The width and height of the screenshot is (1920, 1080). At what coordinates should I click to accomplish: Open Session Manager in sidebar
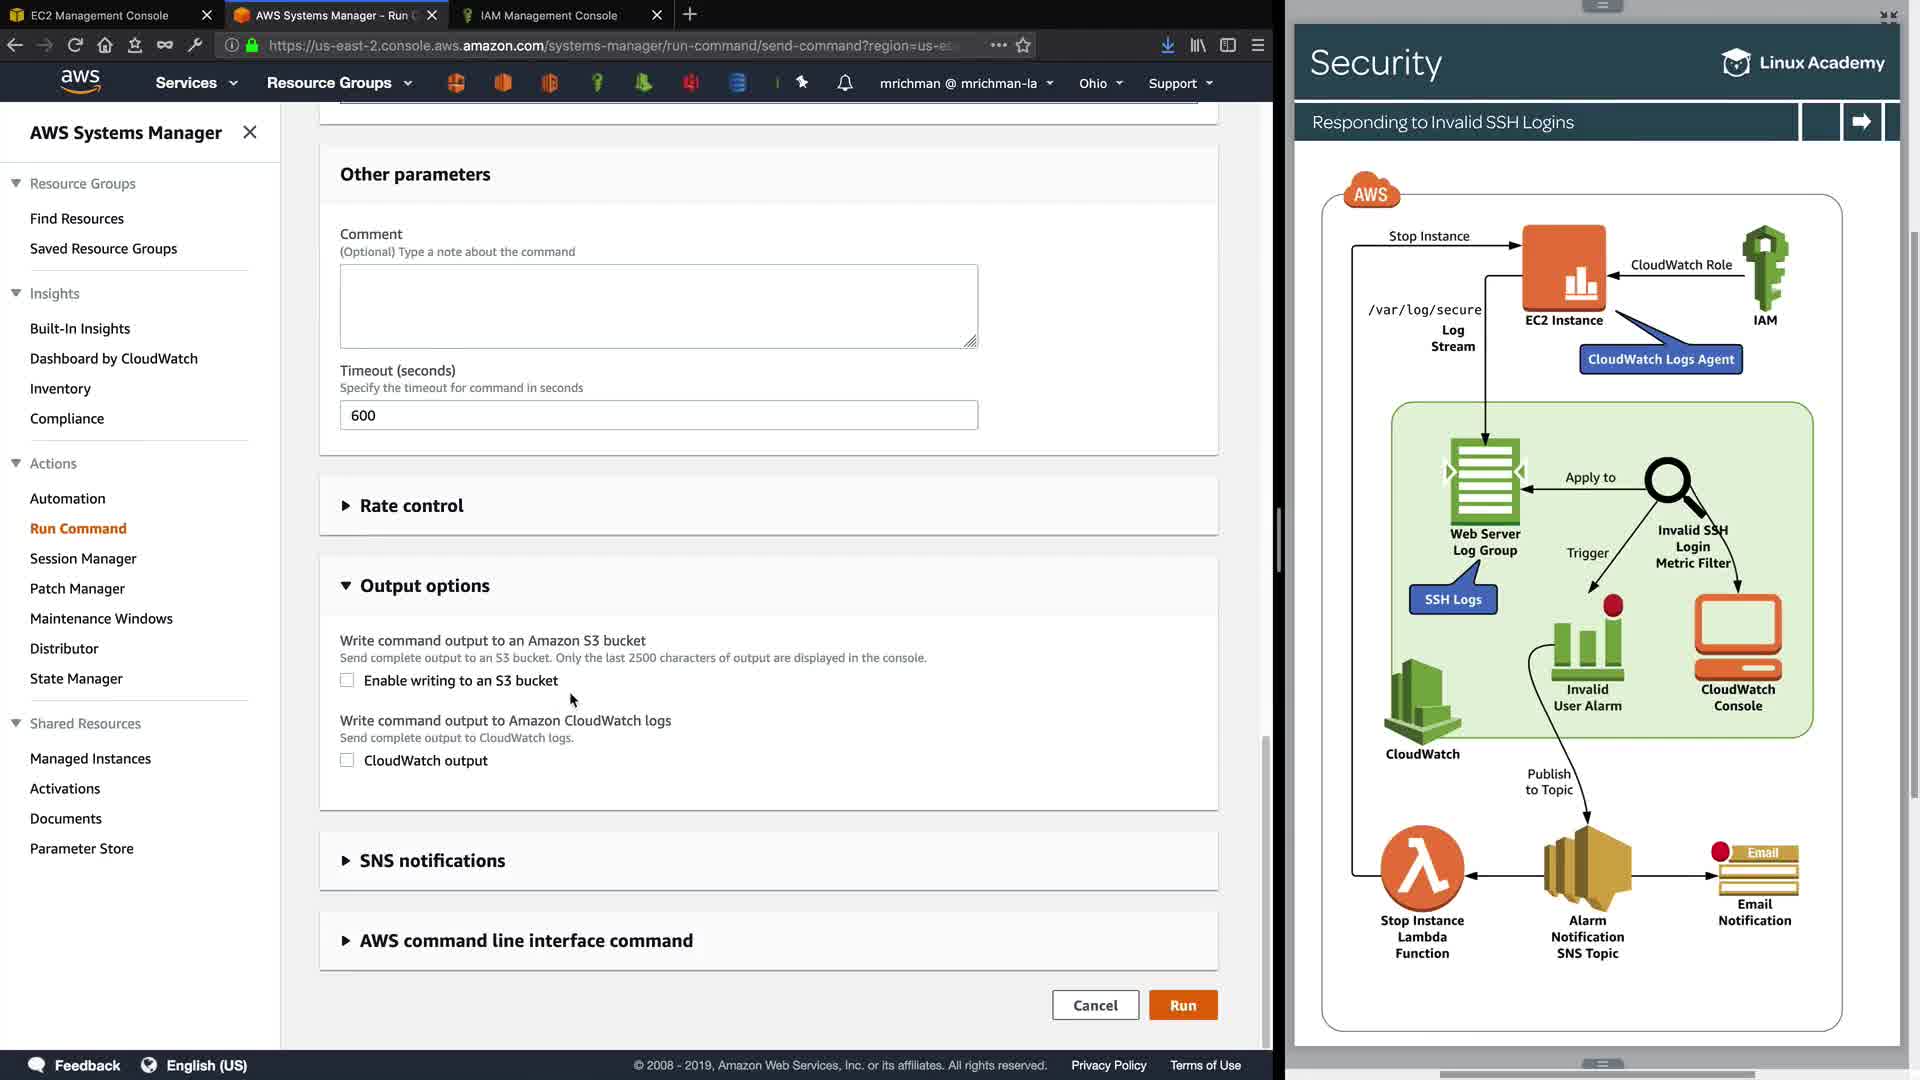pos(83,559)
